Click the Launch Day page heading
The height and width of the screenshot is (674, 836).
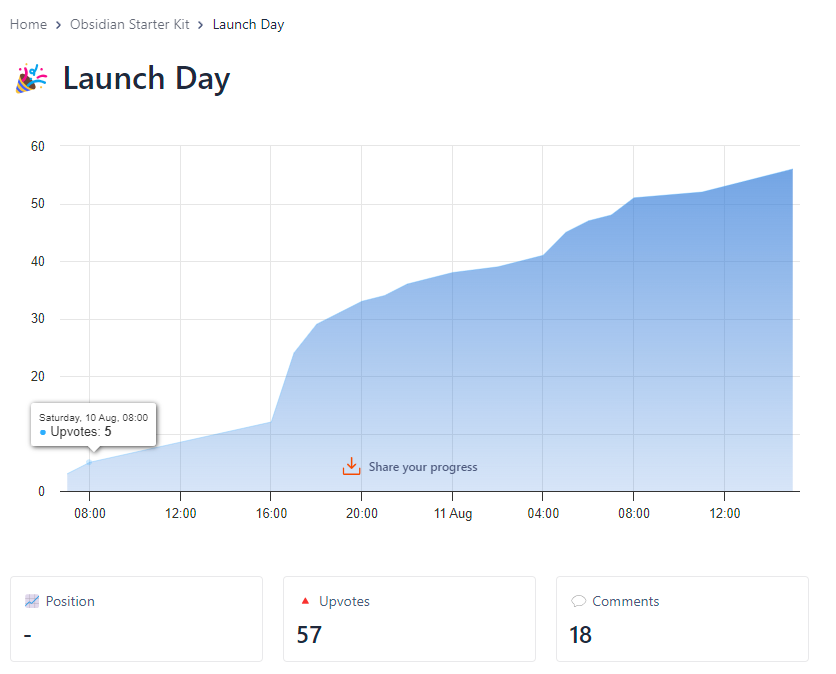[146, 78]
